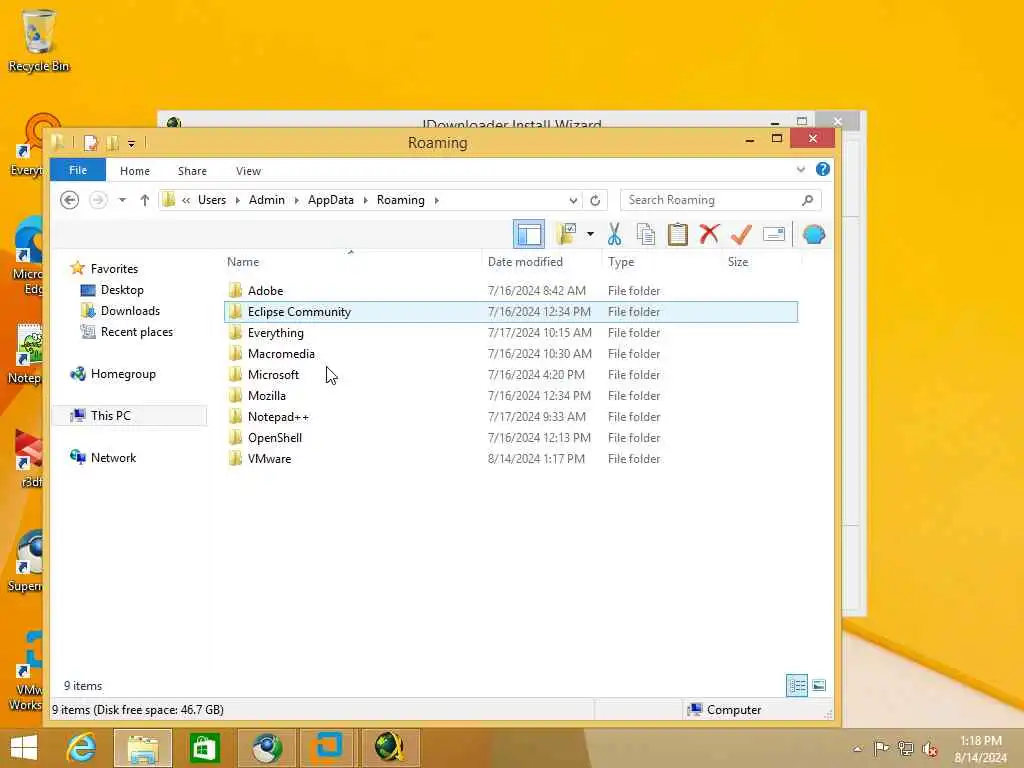Viewport: 1024px width, 768px height.
Task: Open the Home ribbon tab
Action: (x=135, y=170)
